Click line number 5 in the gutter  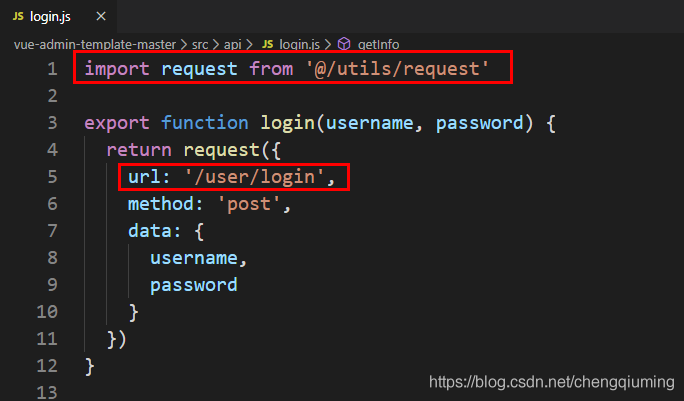[52, 177]
